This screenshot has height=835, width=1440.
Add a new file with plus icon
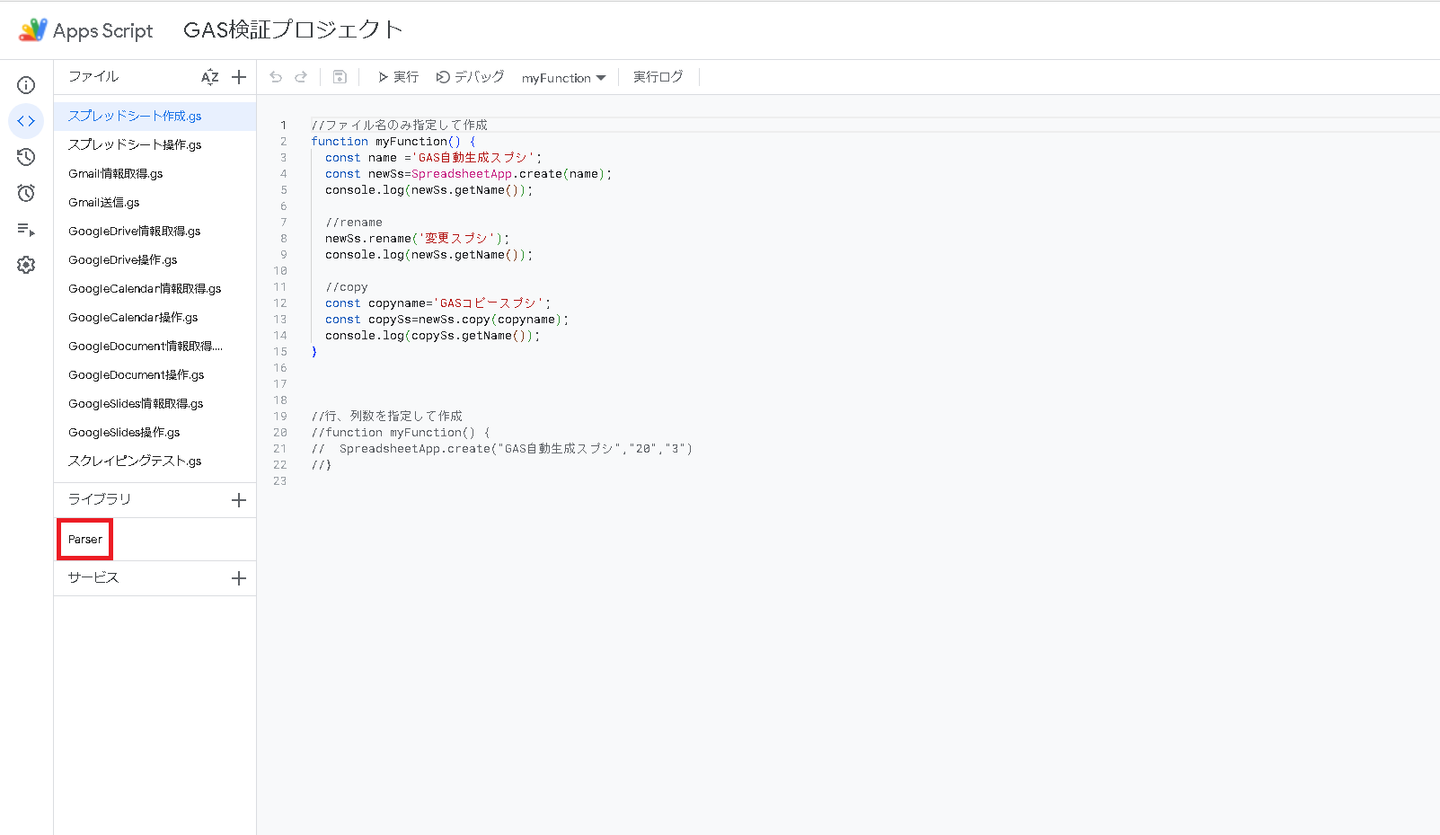coord(239,77)
